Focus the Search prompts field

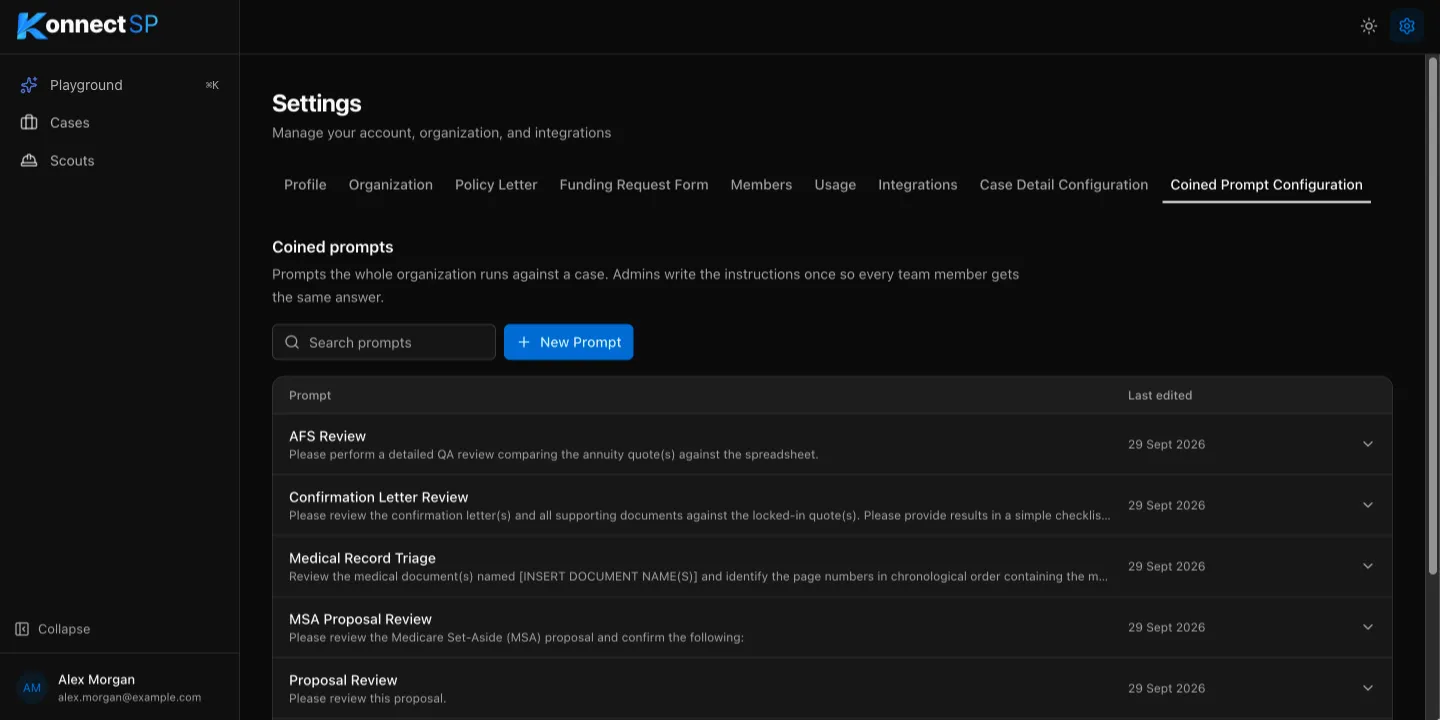click(x=384, y=342)
